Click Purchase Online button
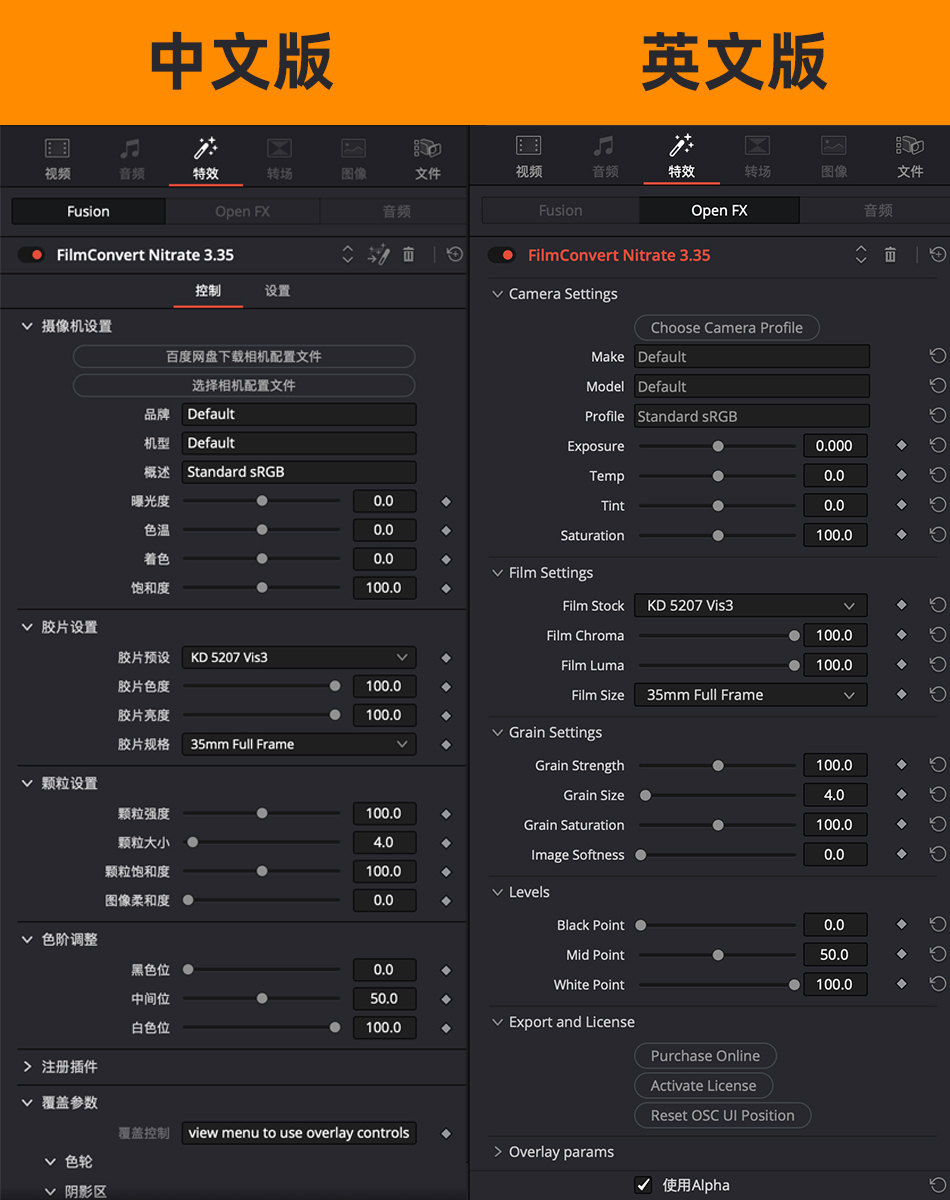The width and height of the screenshot is (950, 1200). tap(705, 1056)
